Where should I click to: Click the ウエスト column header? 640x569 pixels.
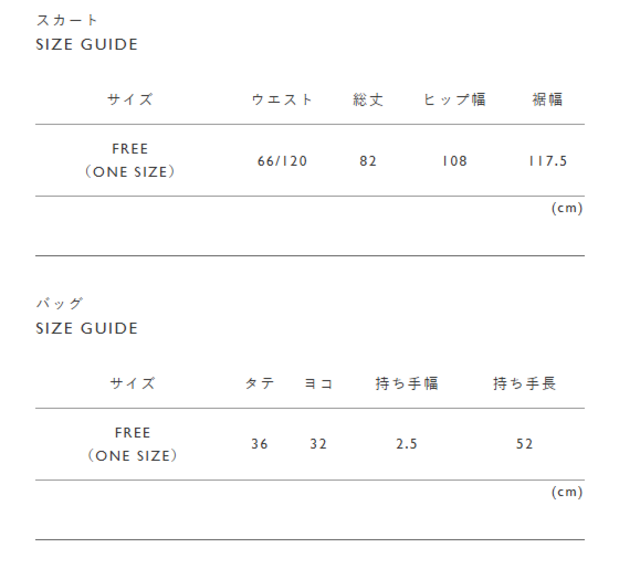tap(282, 99)
